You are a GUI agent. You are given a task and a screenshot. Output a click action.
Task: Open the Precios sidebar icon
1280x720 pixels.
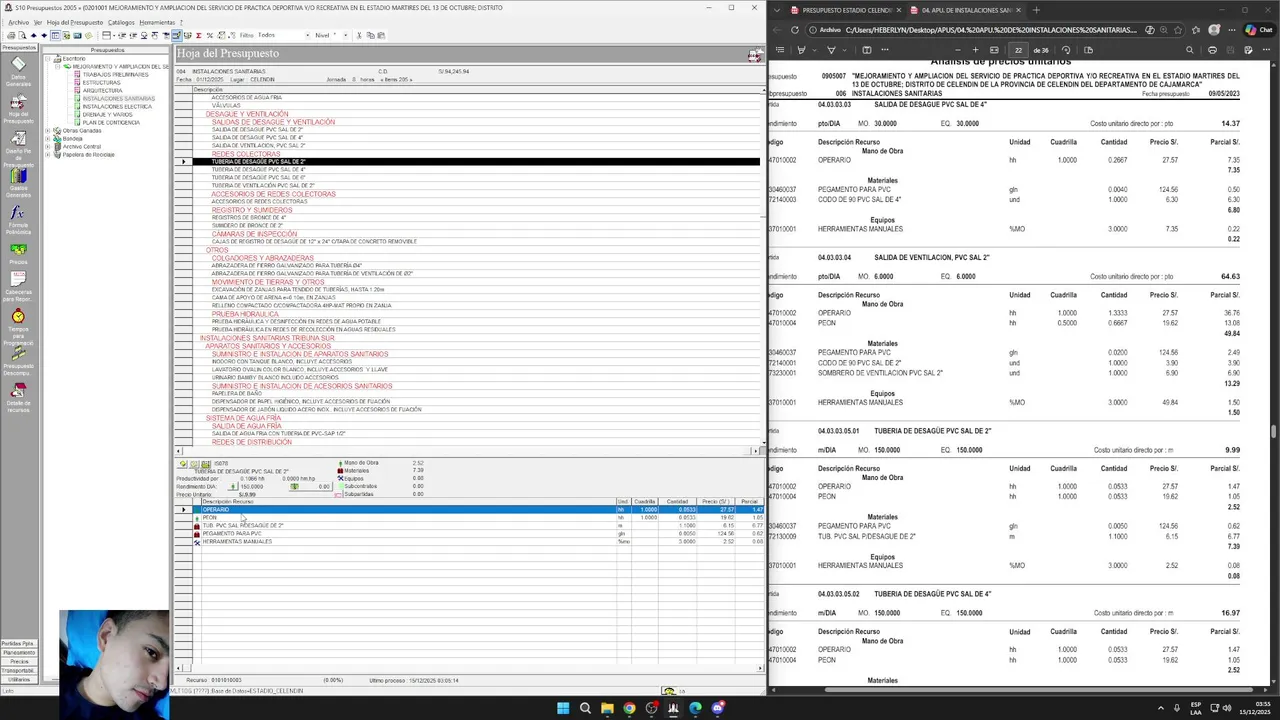(18, 254)
